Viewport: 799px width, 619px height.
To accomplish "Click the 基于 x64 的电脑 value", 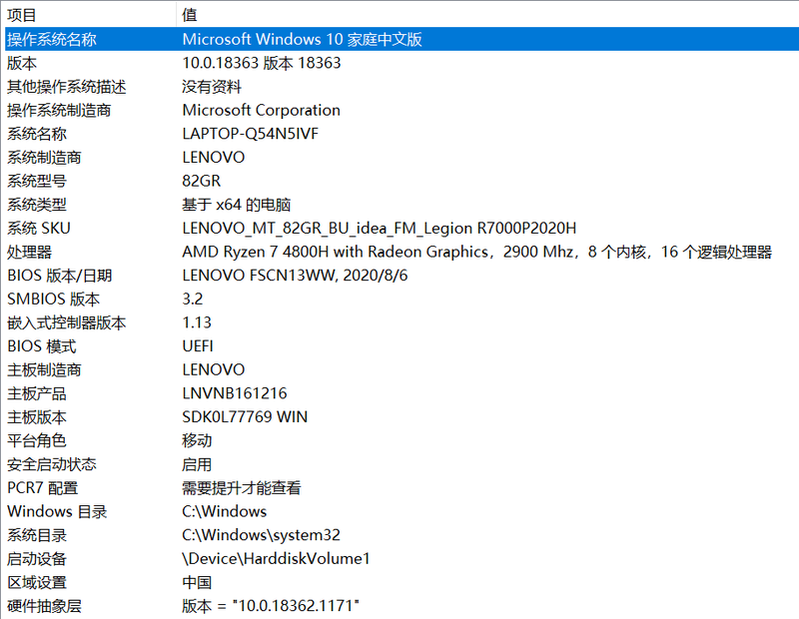I will point(236,205).
